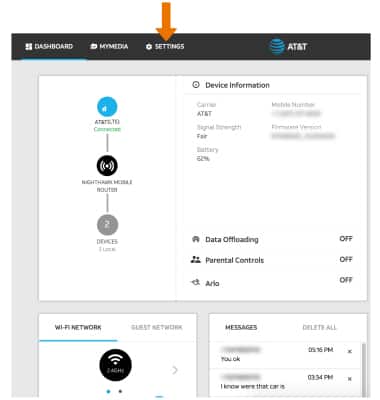The height and width of the screenshot is (400, 380).
Task: Click the Messages header label
Action: [x=241, y=327]
